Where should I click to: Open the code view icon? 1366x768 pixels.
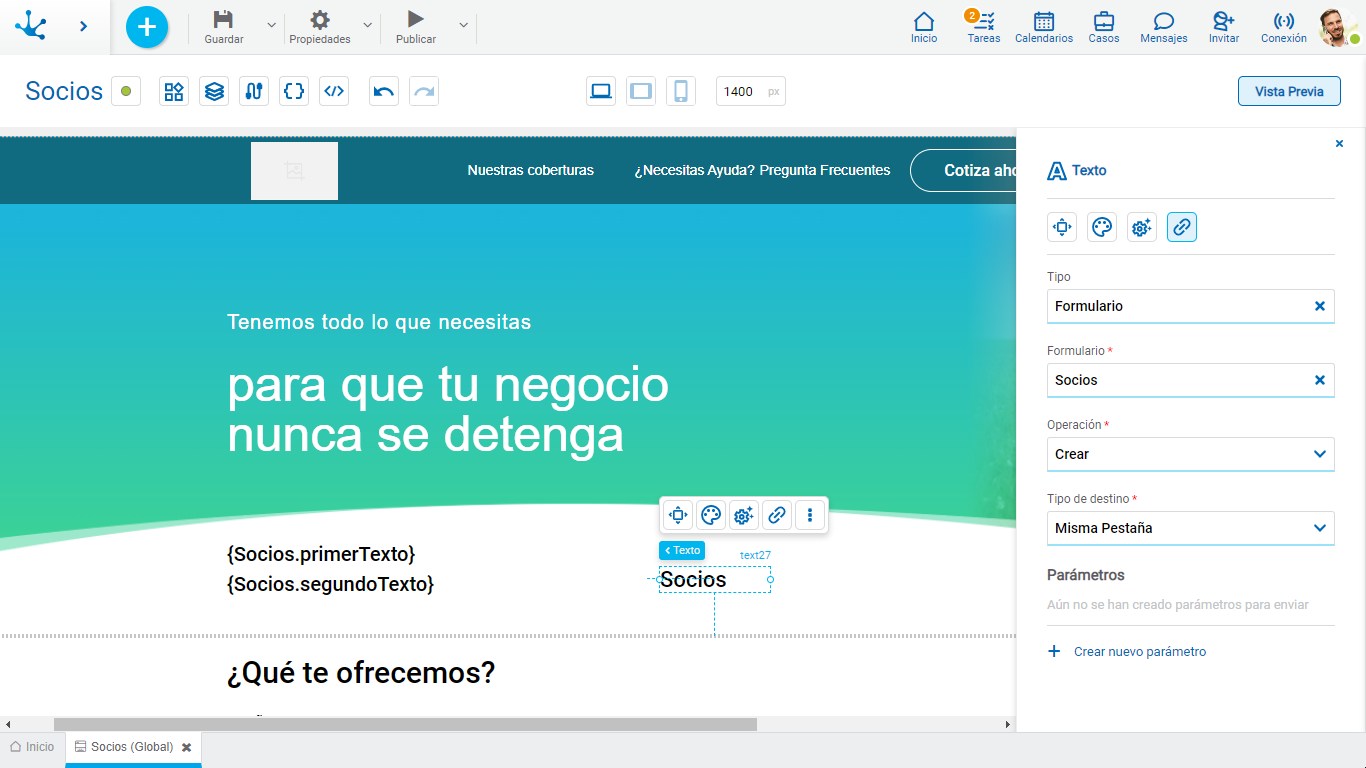(x=334, y=91)
